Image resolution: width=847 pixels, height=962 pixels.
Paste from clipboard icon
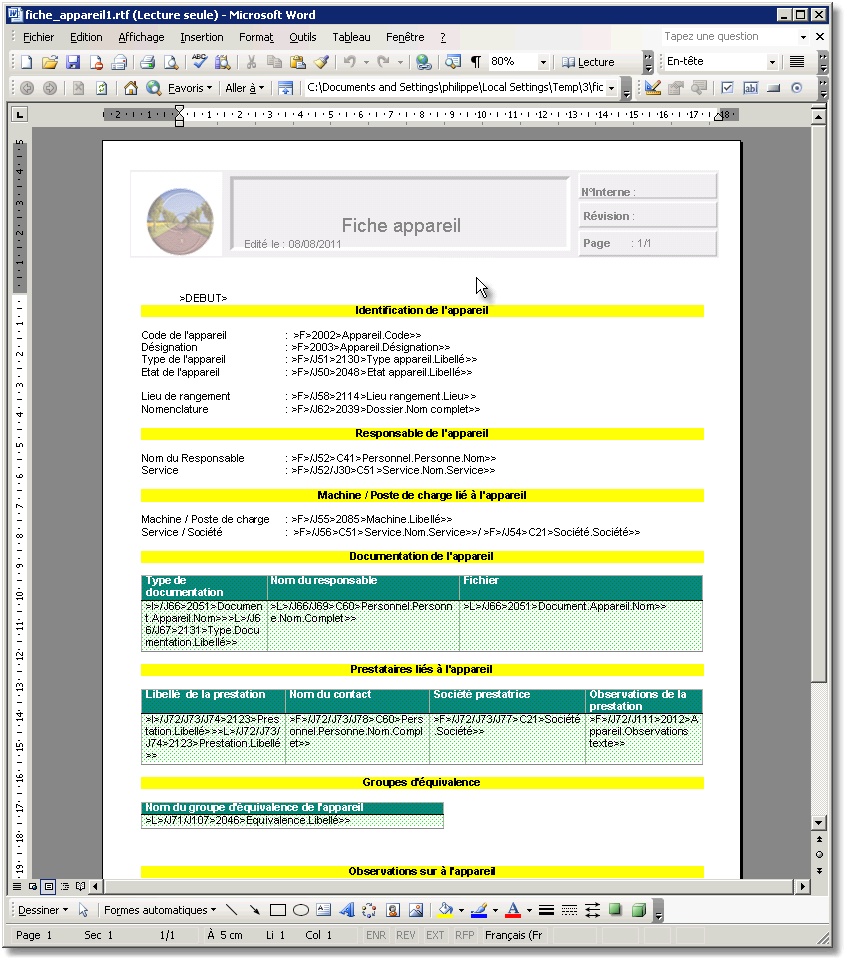click(297, 62)
